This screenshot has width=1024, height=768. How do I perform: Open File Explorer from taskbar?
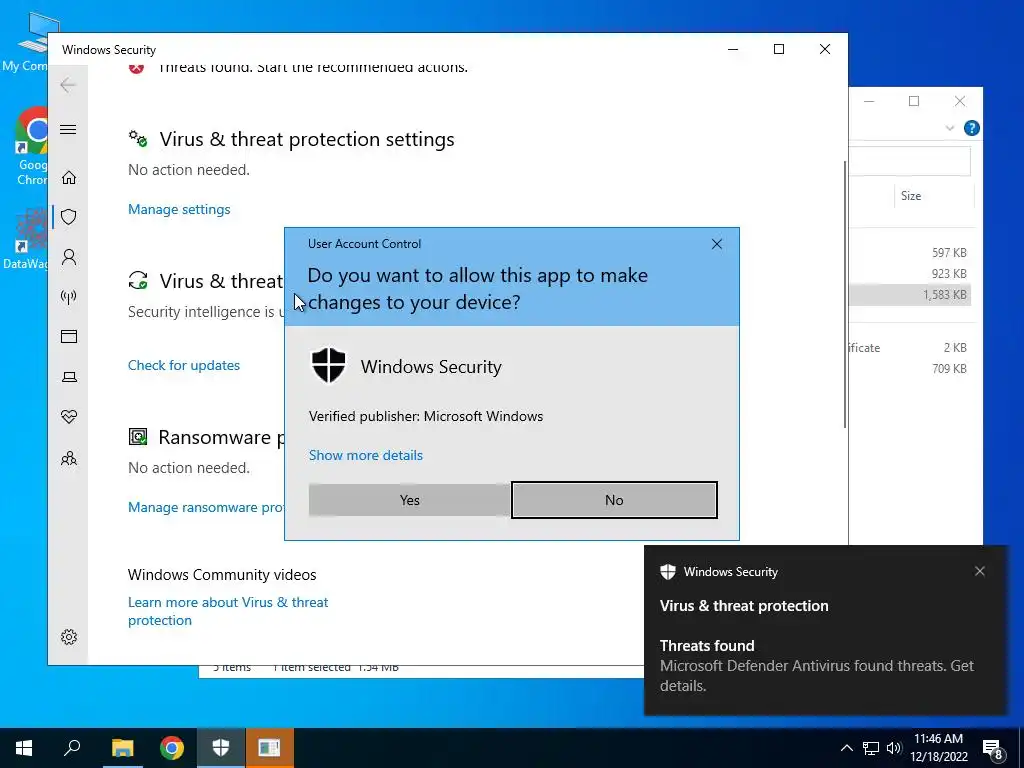click(122, 748)
